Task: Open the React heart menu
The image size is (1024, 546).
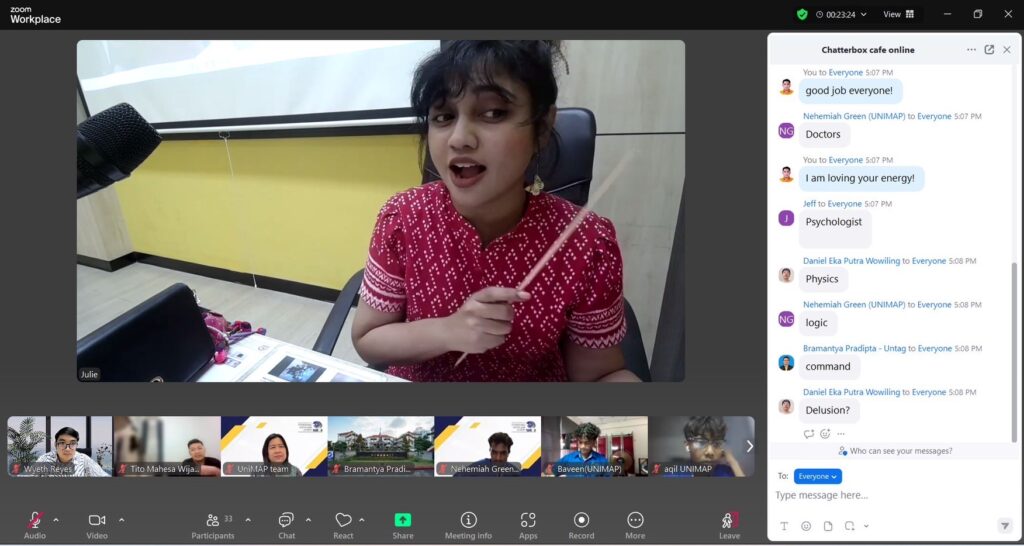Action: pyautogui.click(x=344, y=525)
